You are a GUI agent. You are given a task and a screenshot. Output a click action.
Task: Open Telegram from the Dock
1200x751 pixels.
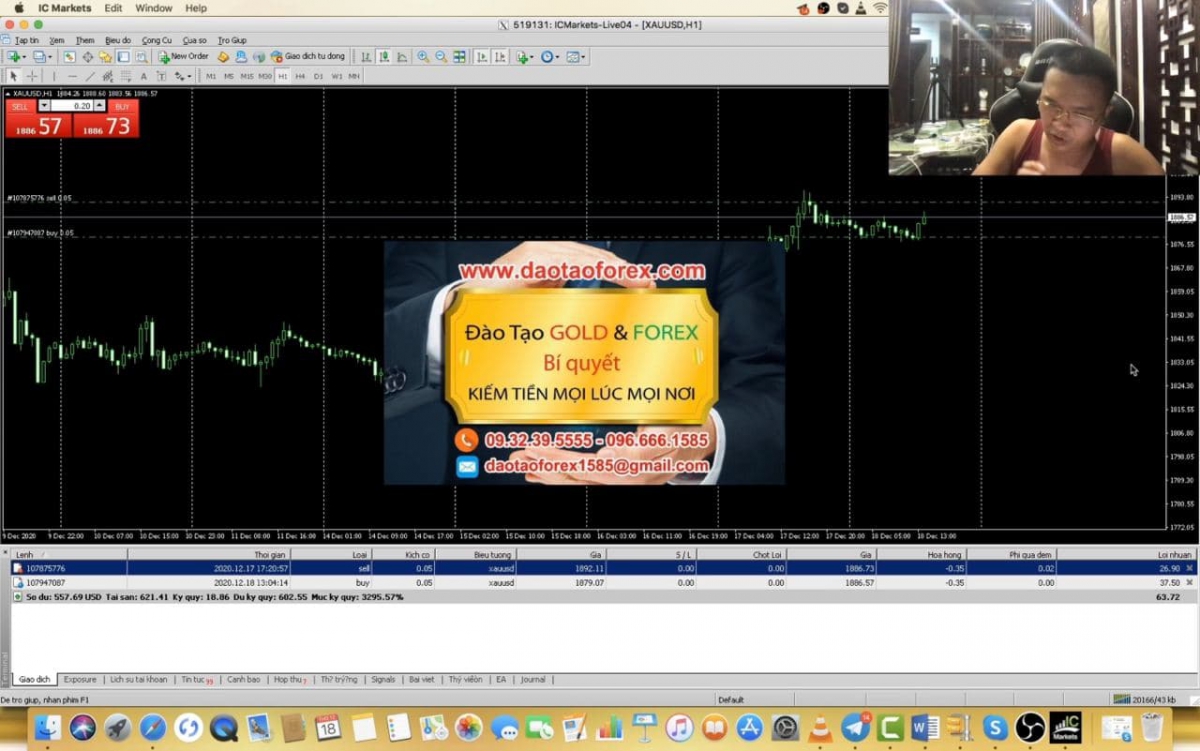pos(857,727)
